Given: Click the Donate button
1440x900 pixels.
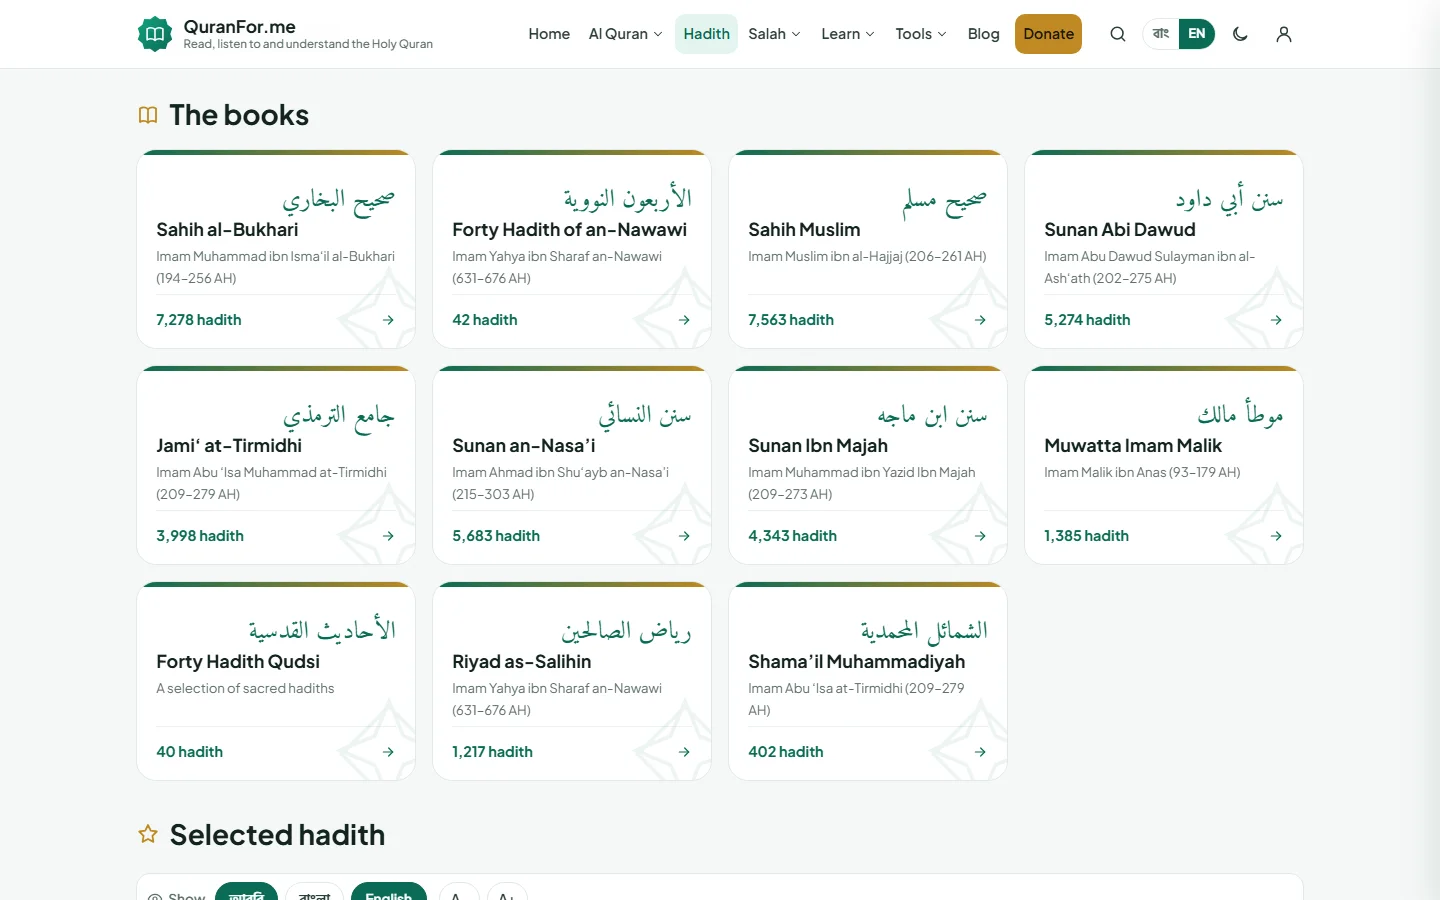Looking at the screenshot, I should [1048, 34].
